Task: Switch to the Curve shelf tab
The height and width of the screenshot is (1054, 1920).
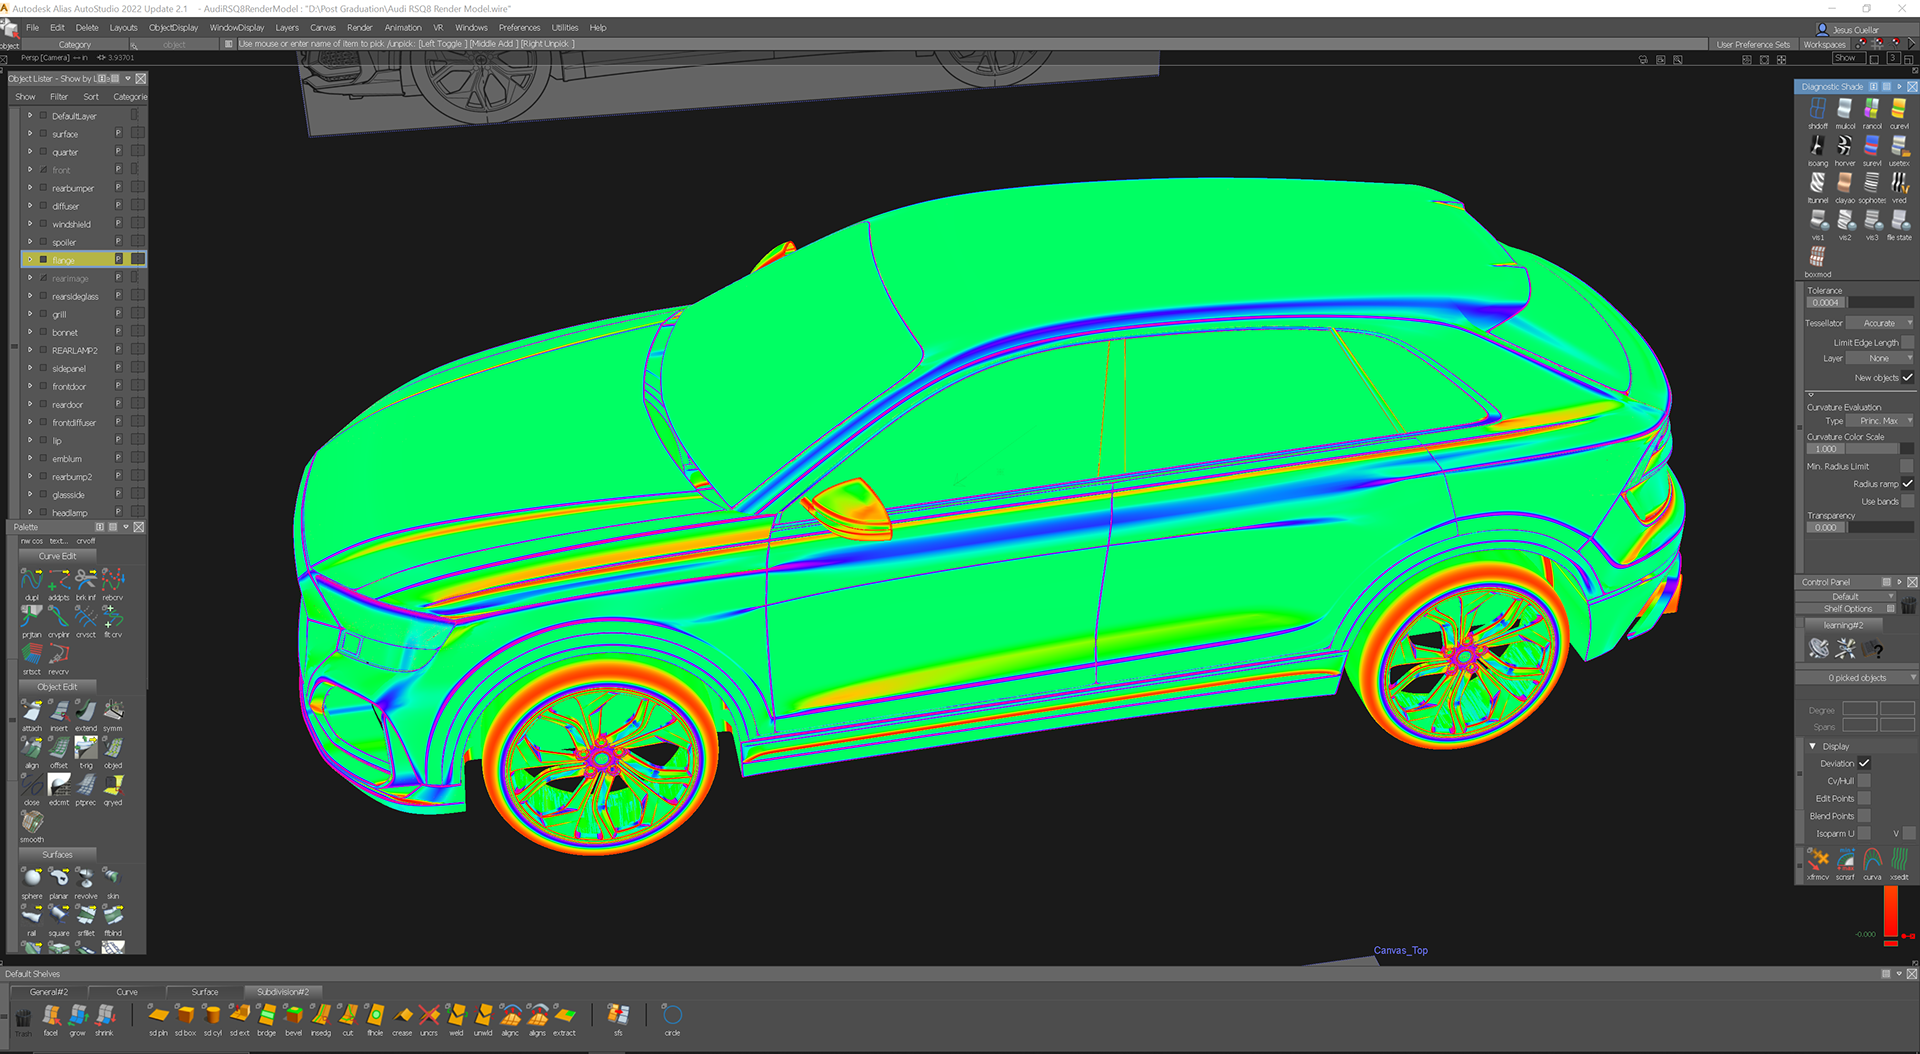Action: (127, 992)
